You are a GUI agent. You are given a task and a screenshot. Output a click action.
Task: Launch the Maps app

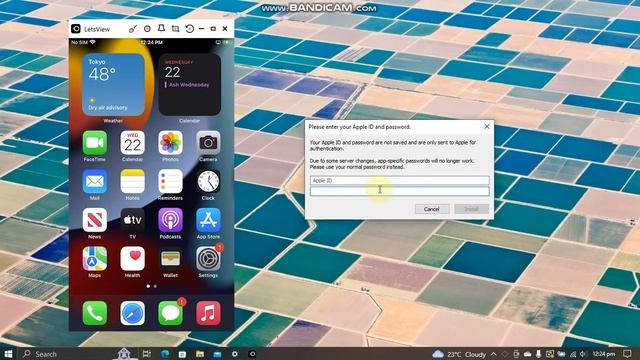95,259
